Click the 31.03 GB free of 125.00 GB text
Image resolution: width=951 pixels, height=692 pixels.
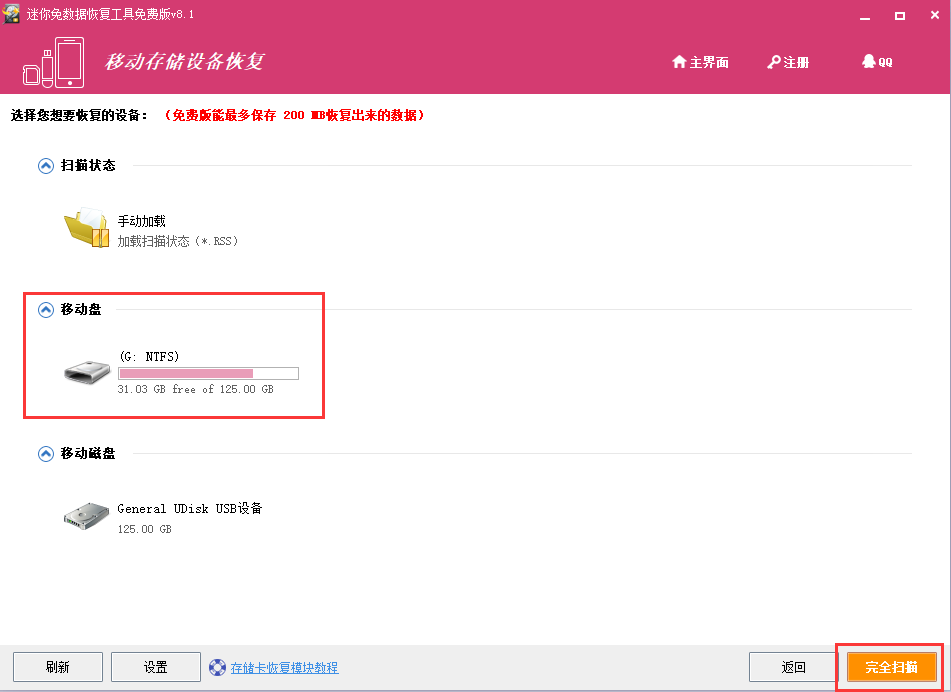click(195, 389)
